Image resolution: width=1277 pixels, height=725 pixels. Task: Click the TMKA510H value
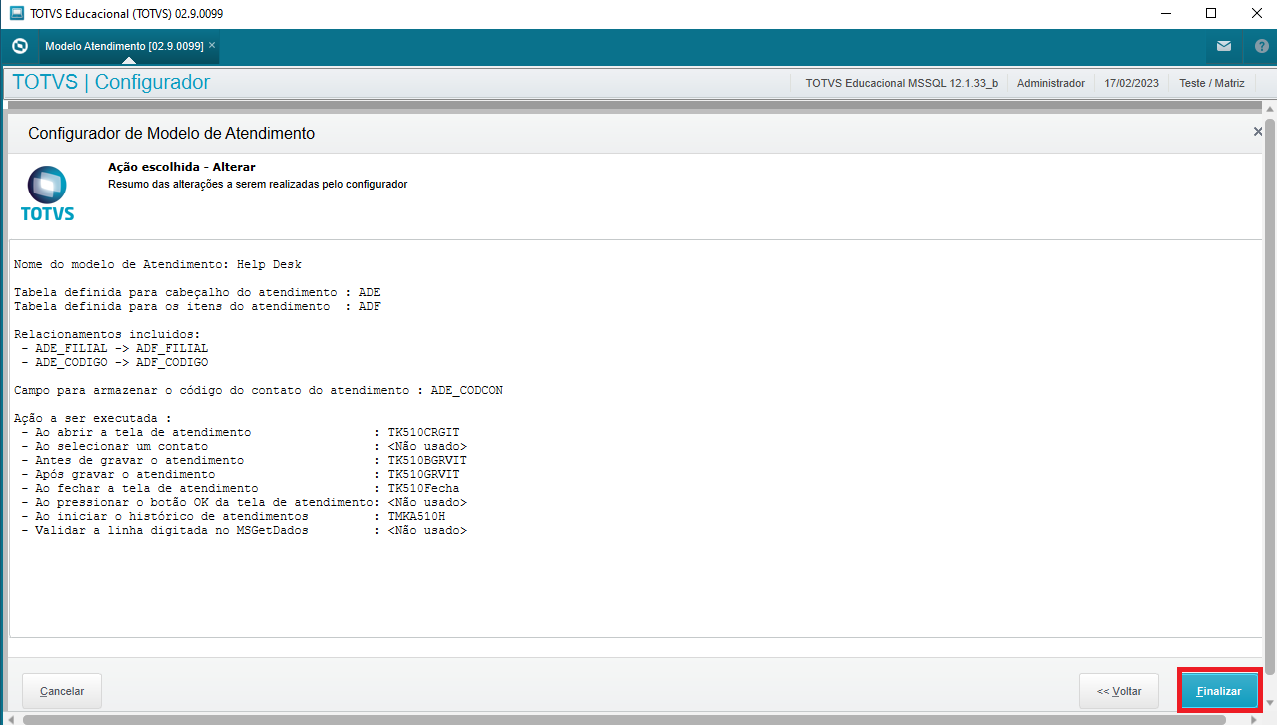[x=417, y=516]
